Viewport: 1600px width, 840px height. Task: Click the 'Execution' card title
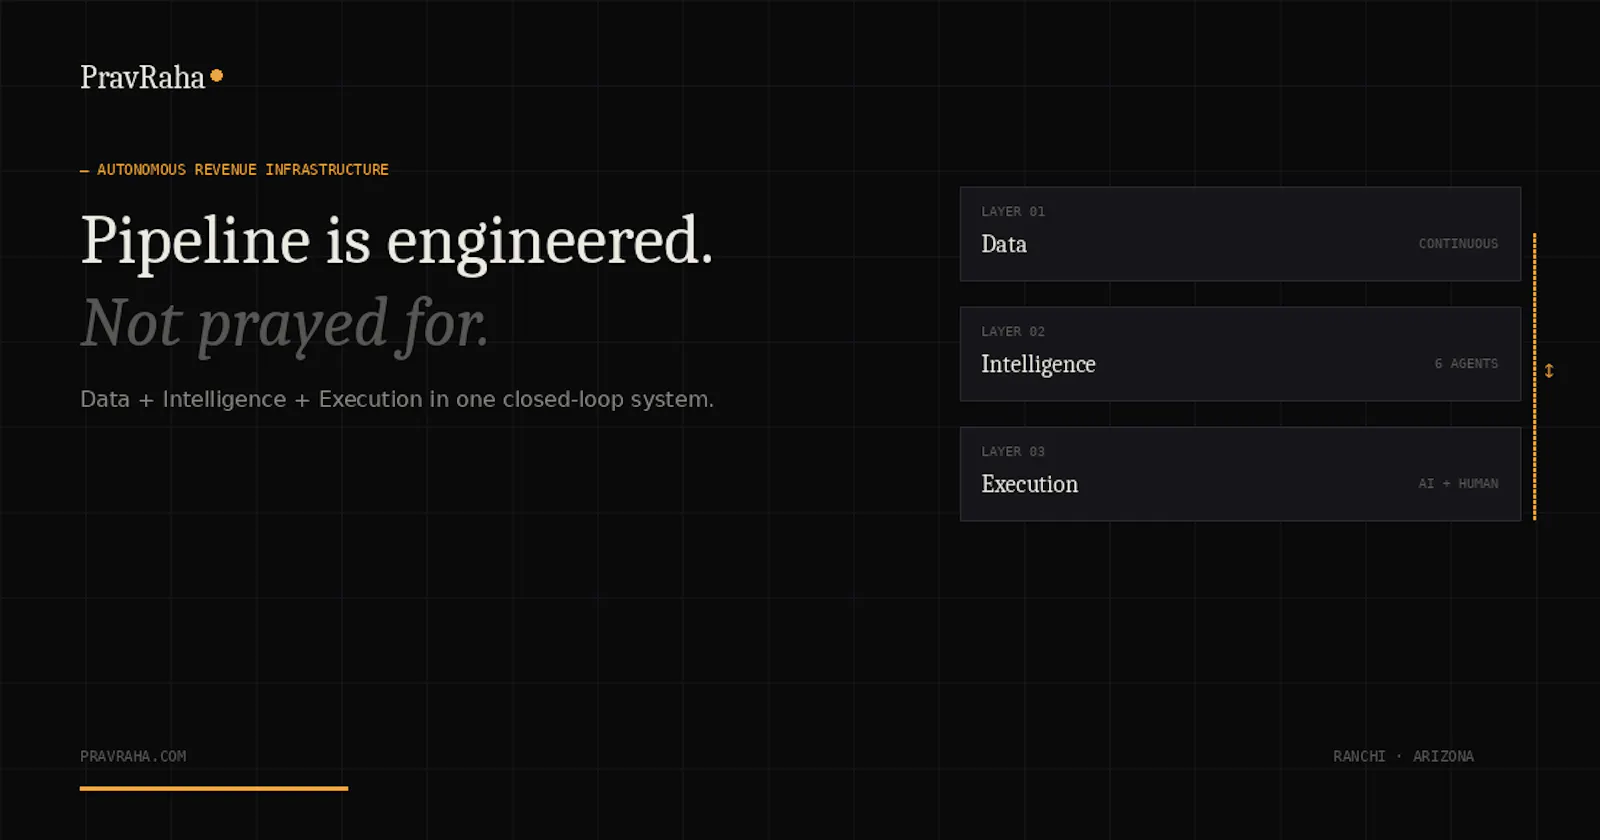click(x=1030, y=484)
